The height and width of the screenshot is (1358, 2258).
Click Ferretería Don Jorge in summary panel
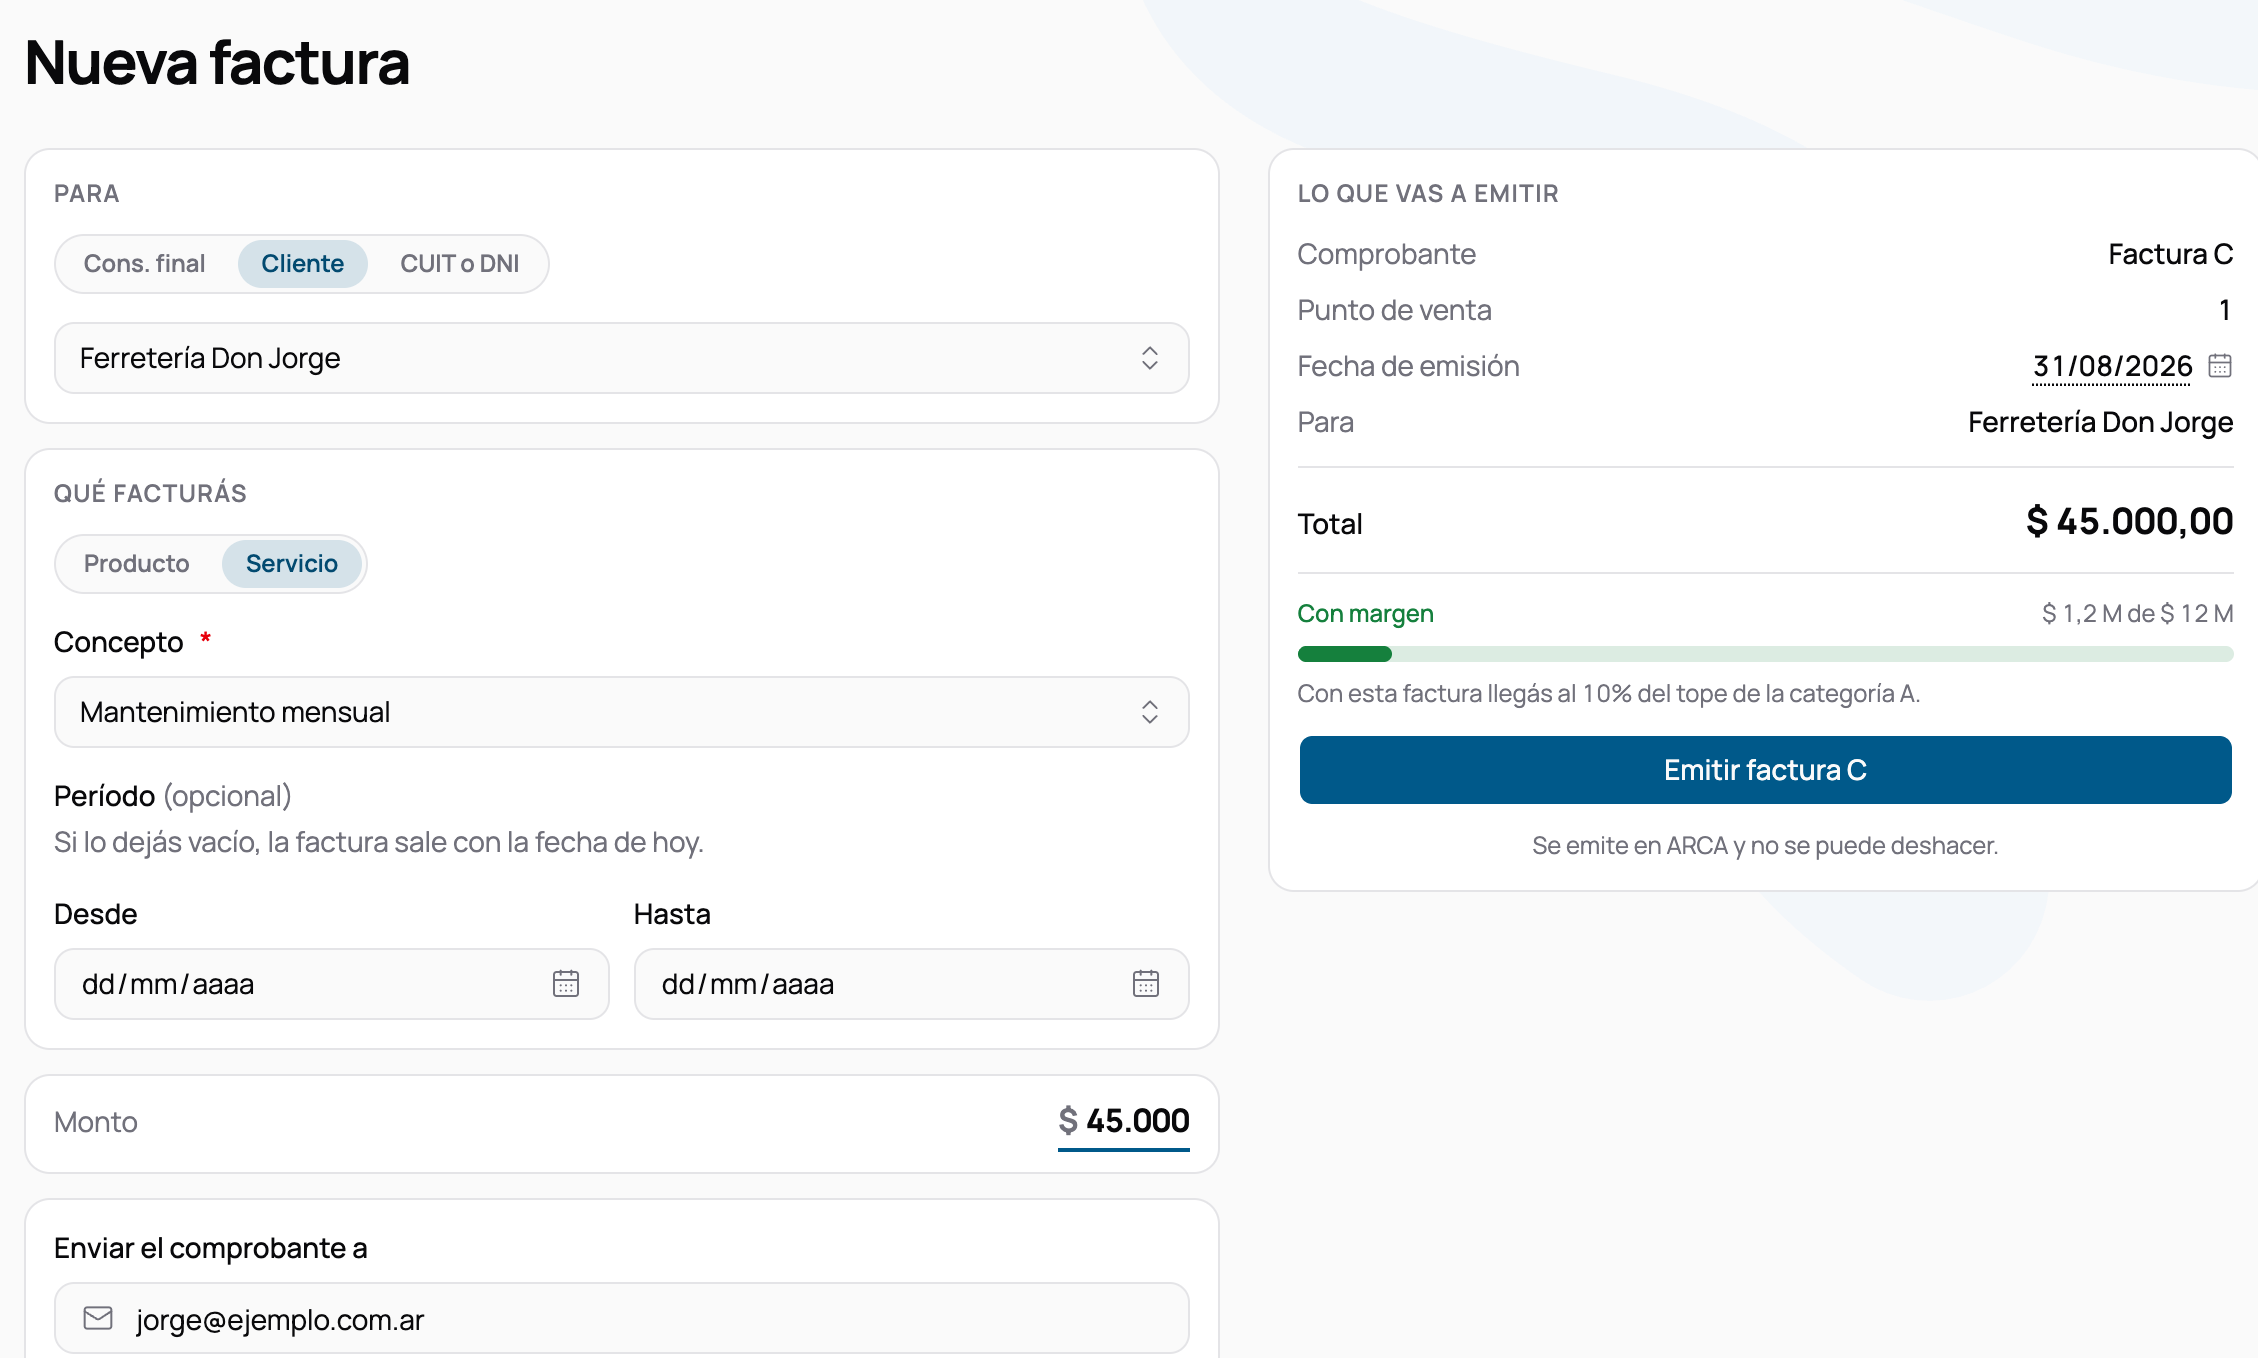2100,422
